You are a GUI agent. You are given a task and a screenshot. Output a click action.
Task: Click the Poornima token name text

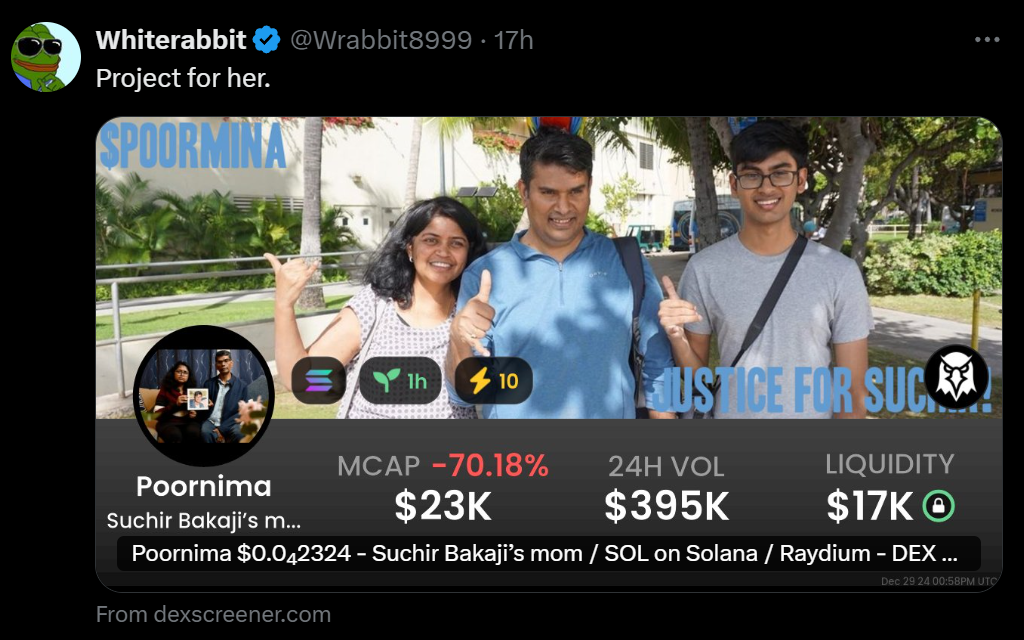(x=204, y=486)
